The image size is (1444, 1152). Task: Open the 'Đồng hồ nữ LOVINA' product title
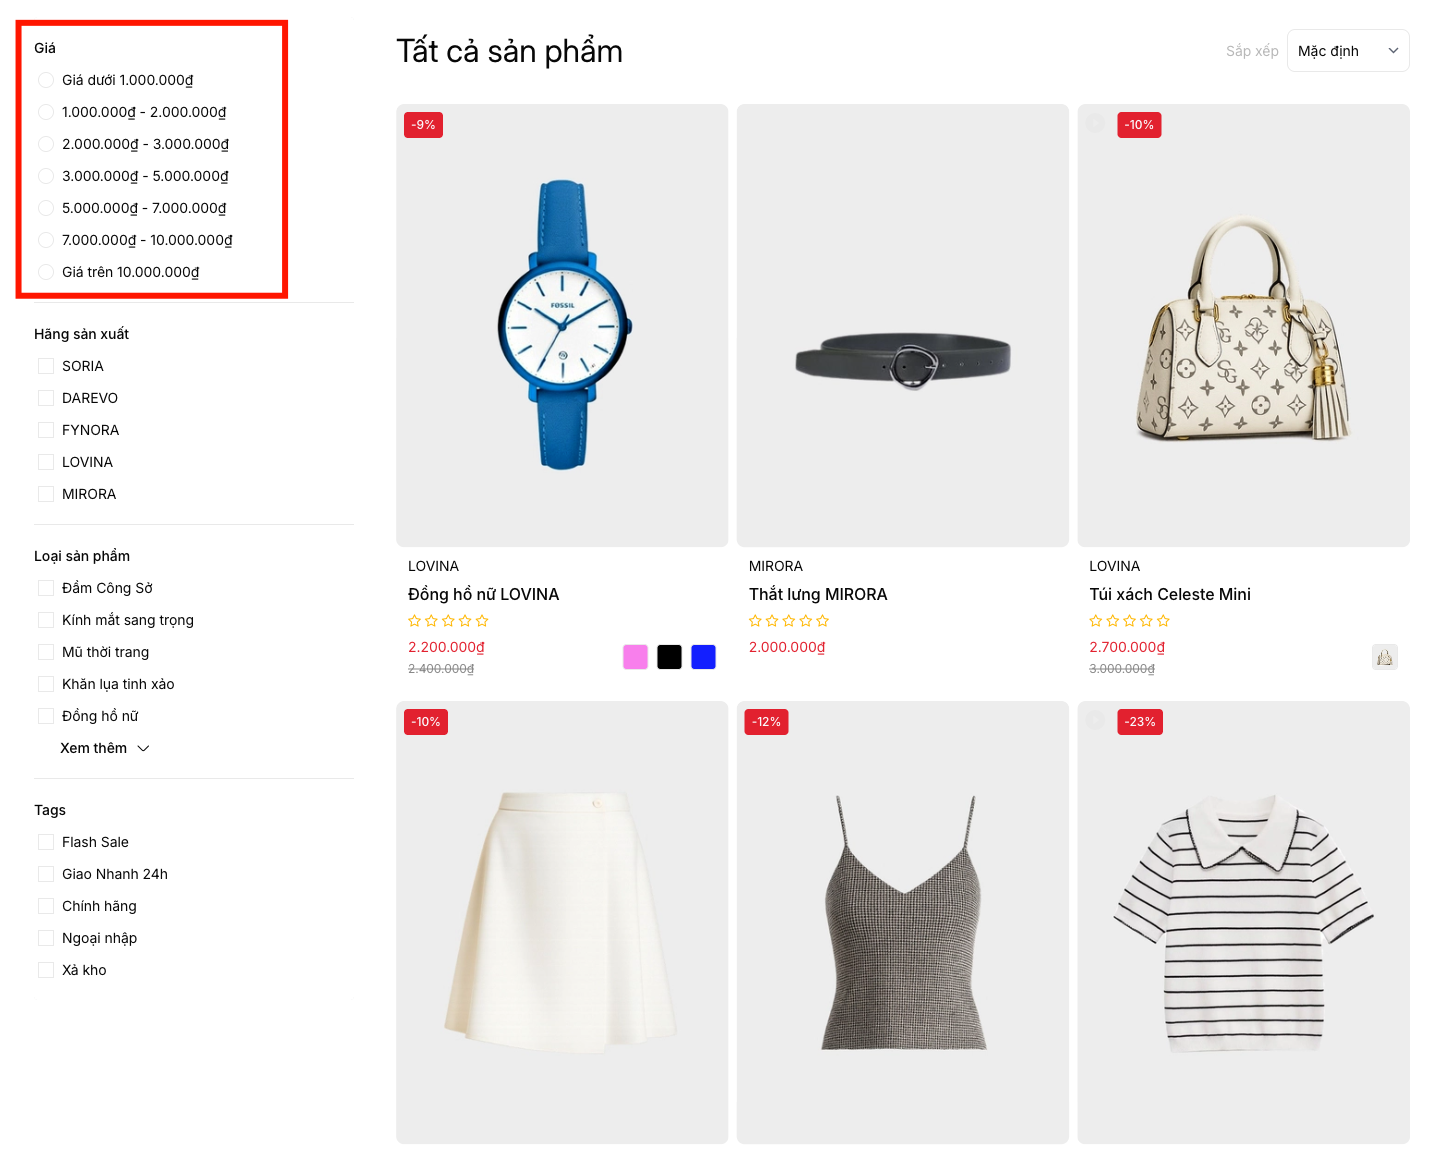click(x=483, y=594)
